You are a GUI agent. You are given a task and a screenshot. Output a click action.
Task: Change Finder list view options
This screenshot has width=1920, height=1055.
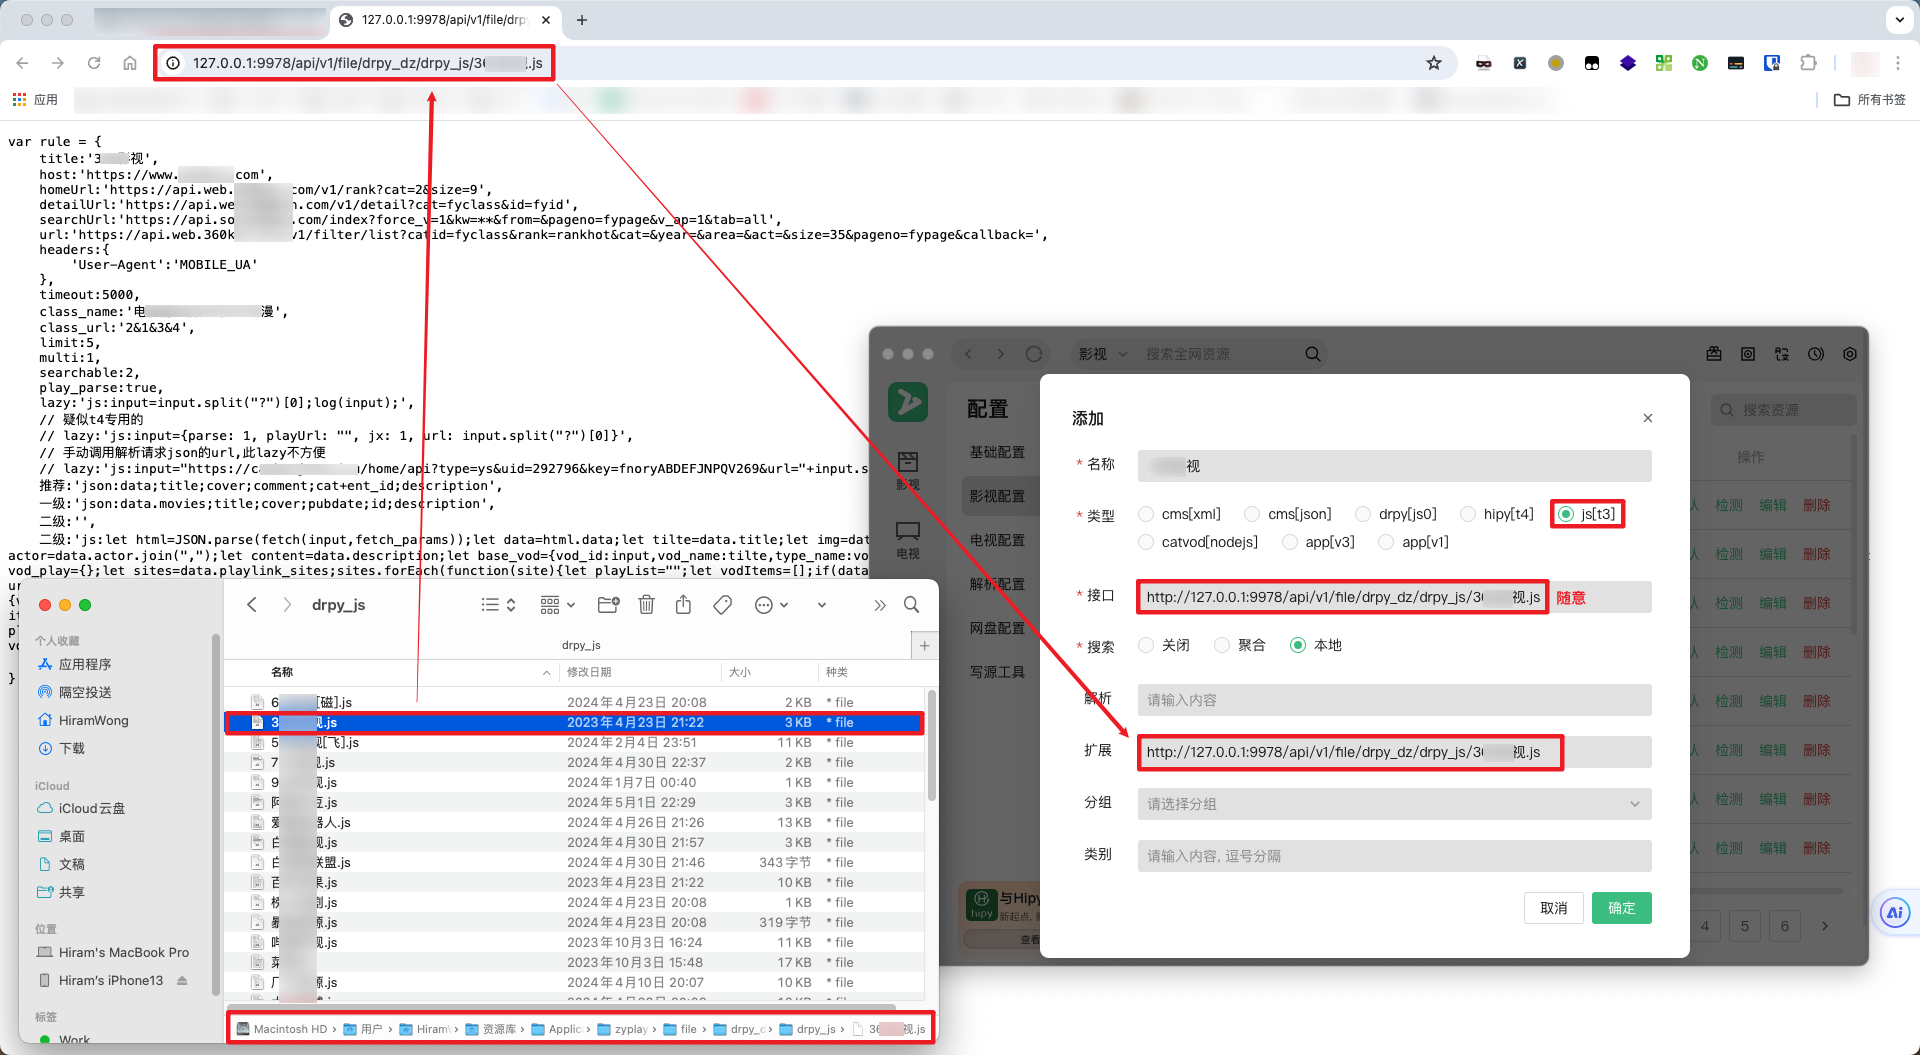click(498, 605)
